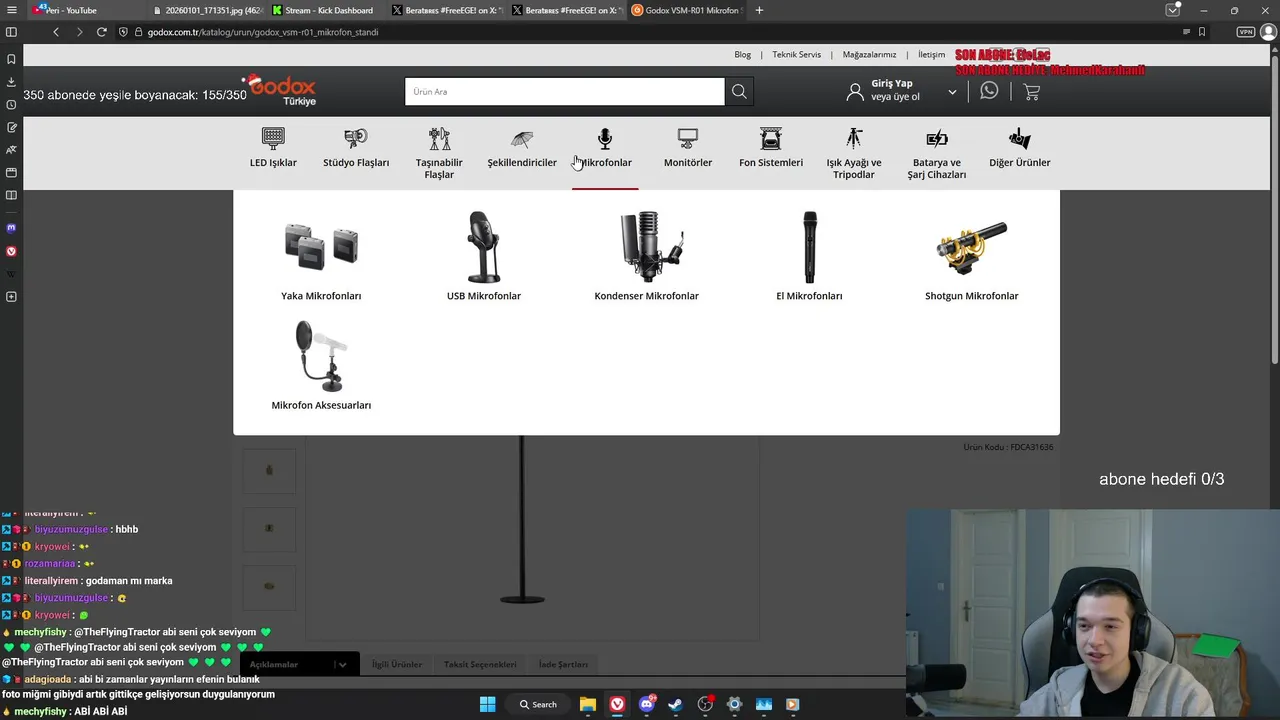Open the Windows Start menu
This screenshot has height=720, width=1280.
click(487, 704)
